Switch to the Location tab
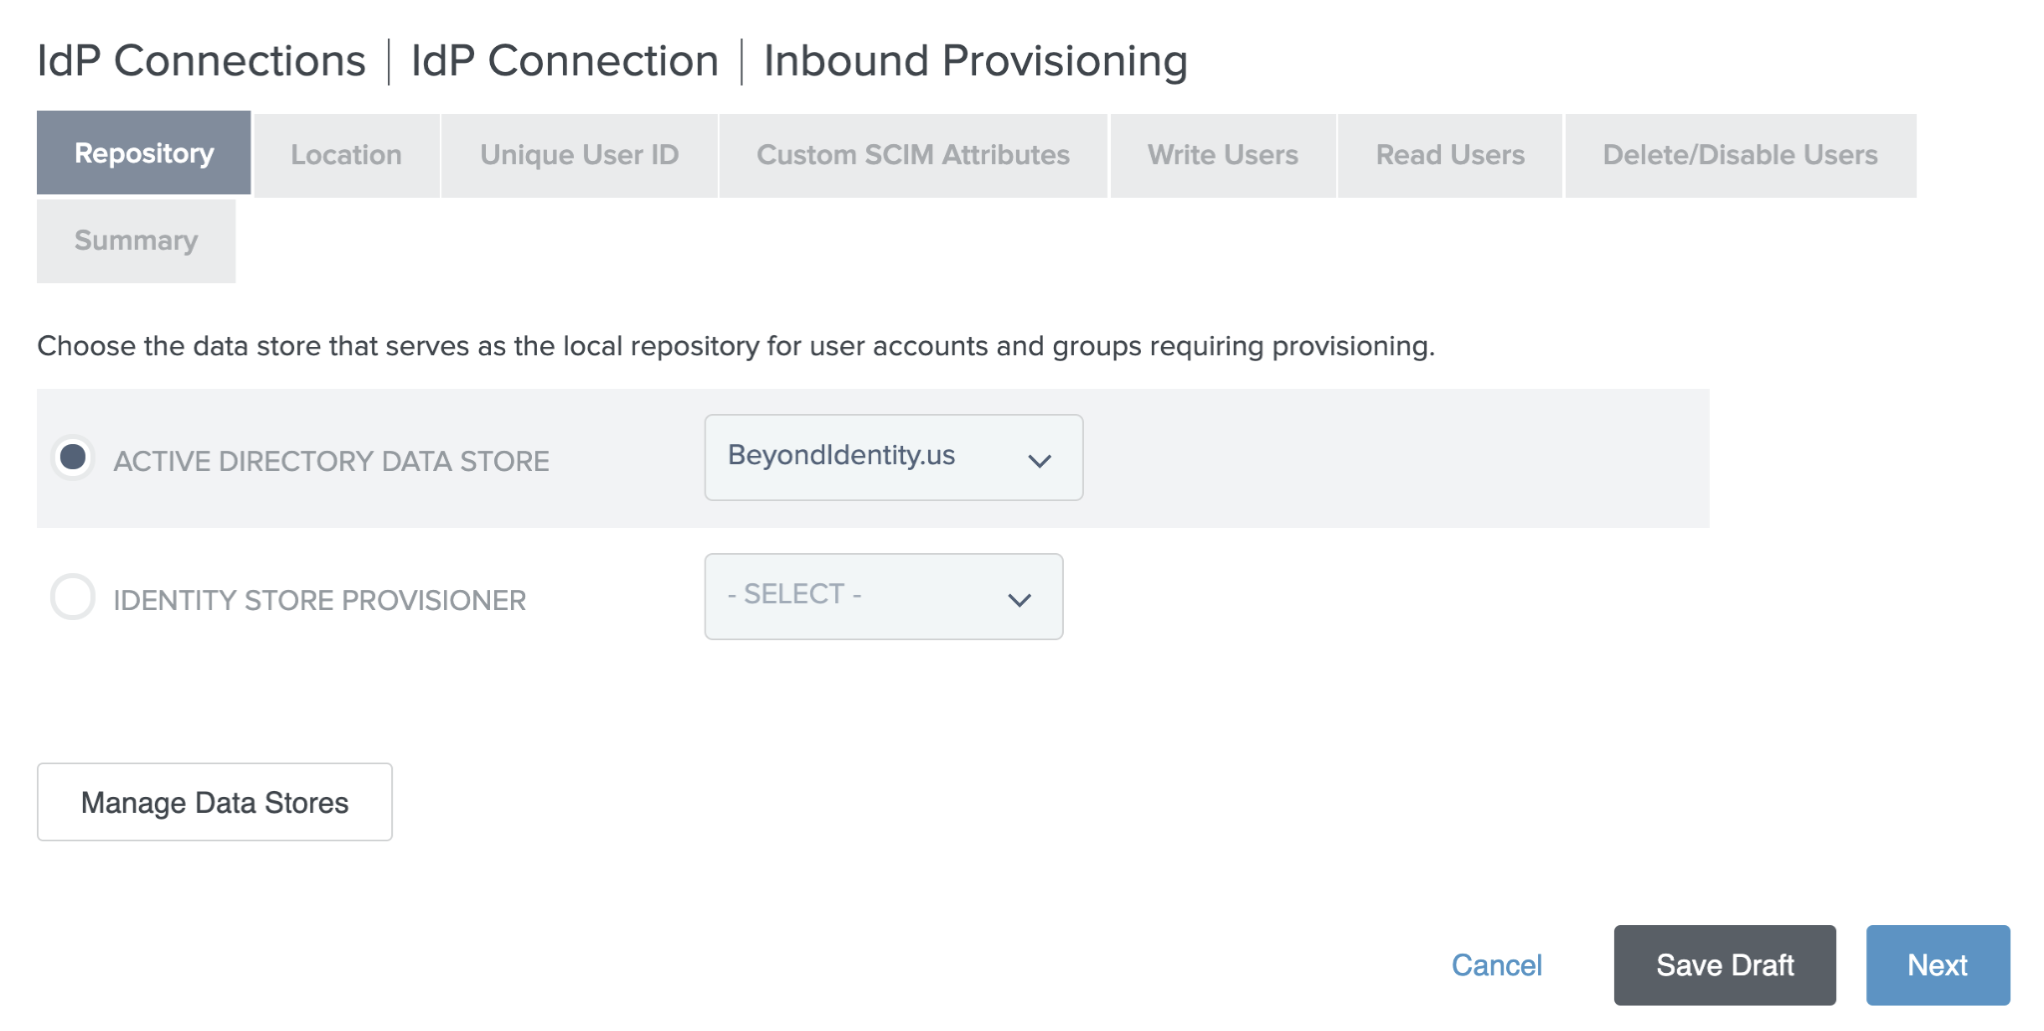The height and width of the screenshot is (1031, 2044). [x=346, y=155]
